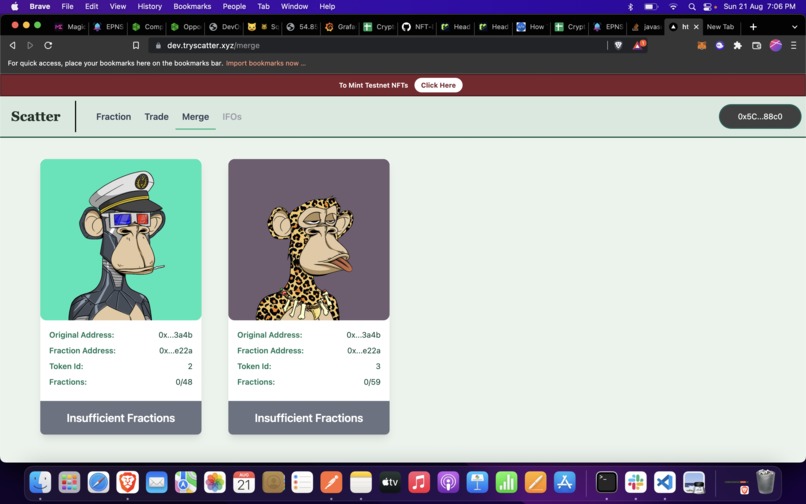Viewport: 806px width, 504px height.
Task: Click the Spotlight search icon in the menu bar
Action: coord(692,7)
